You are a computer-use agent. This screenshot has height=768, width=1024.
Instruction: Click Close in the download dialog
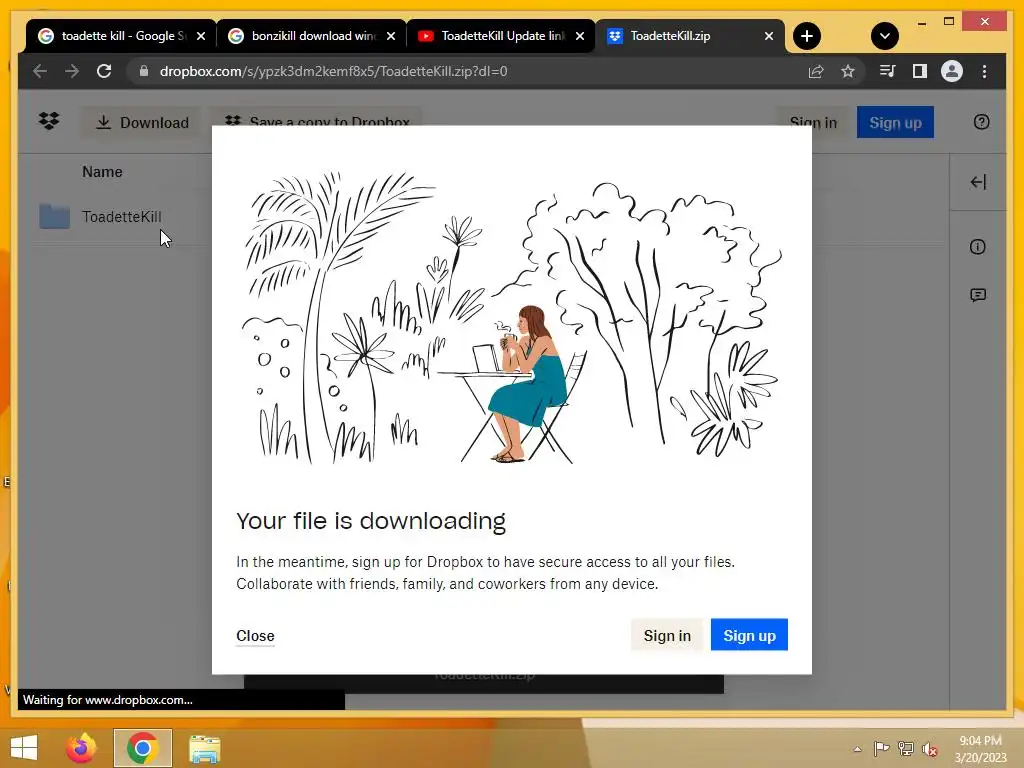point(255,635)
